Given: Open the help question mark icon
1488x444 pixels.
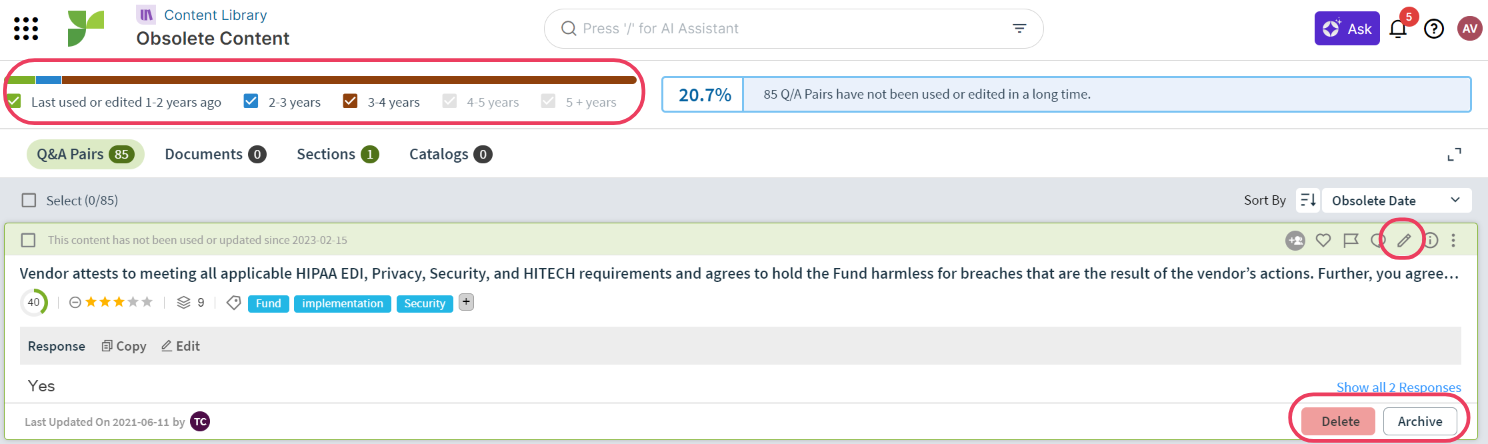Looking at the screenshot, I should pos(1434,29).
